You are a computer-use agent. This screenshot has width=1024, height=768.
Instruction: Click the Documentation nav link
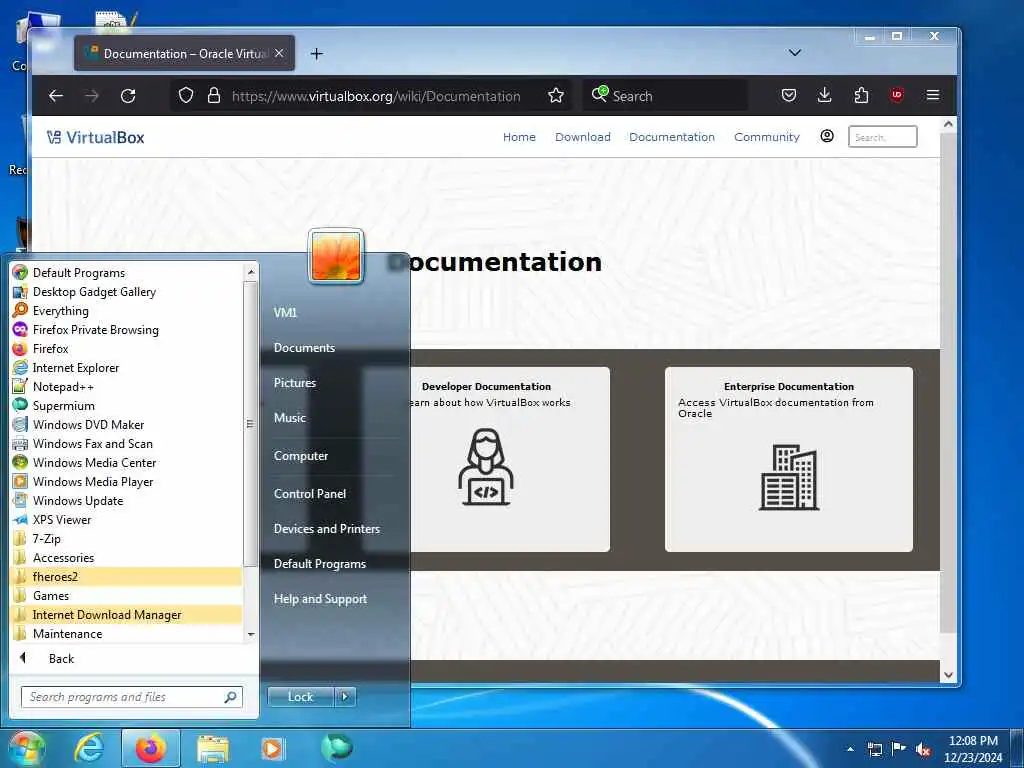tap(672, 137)
